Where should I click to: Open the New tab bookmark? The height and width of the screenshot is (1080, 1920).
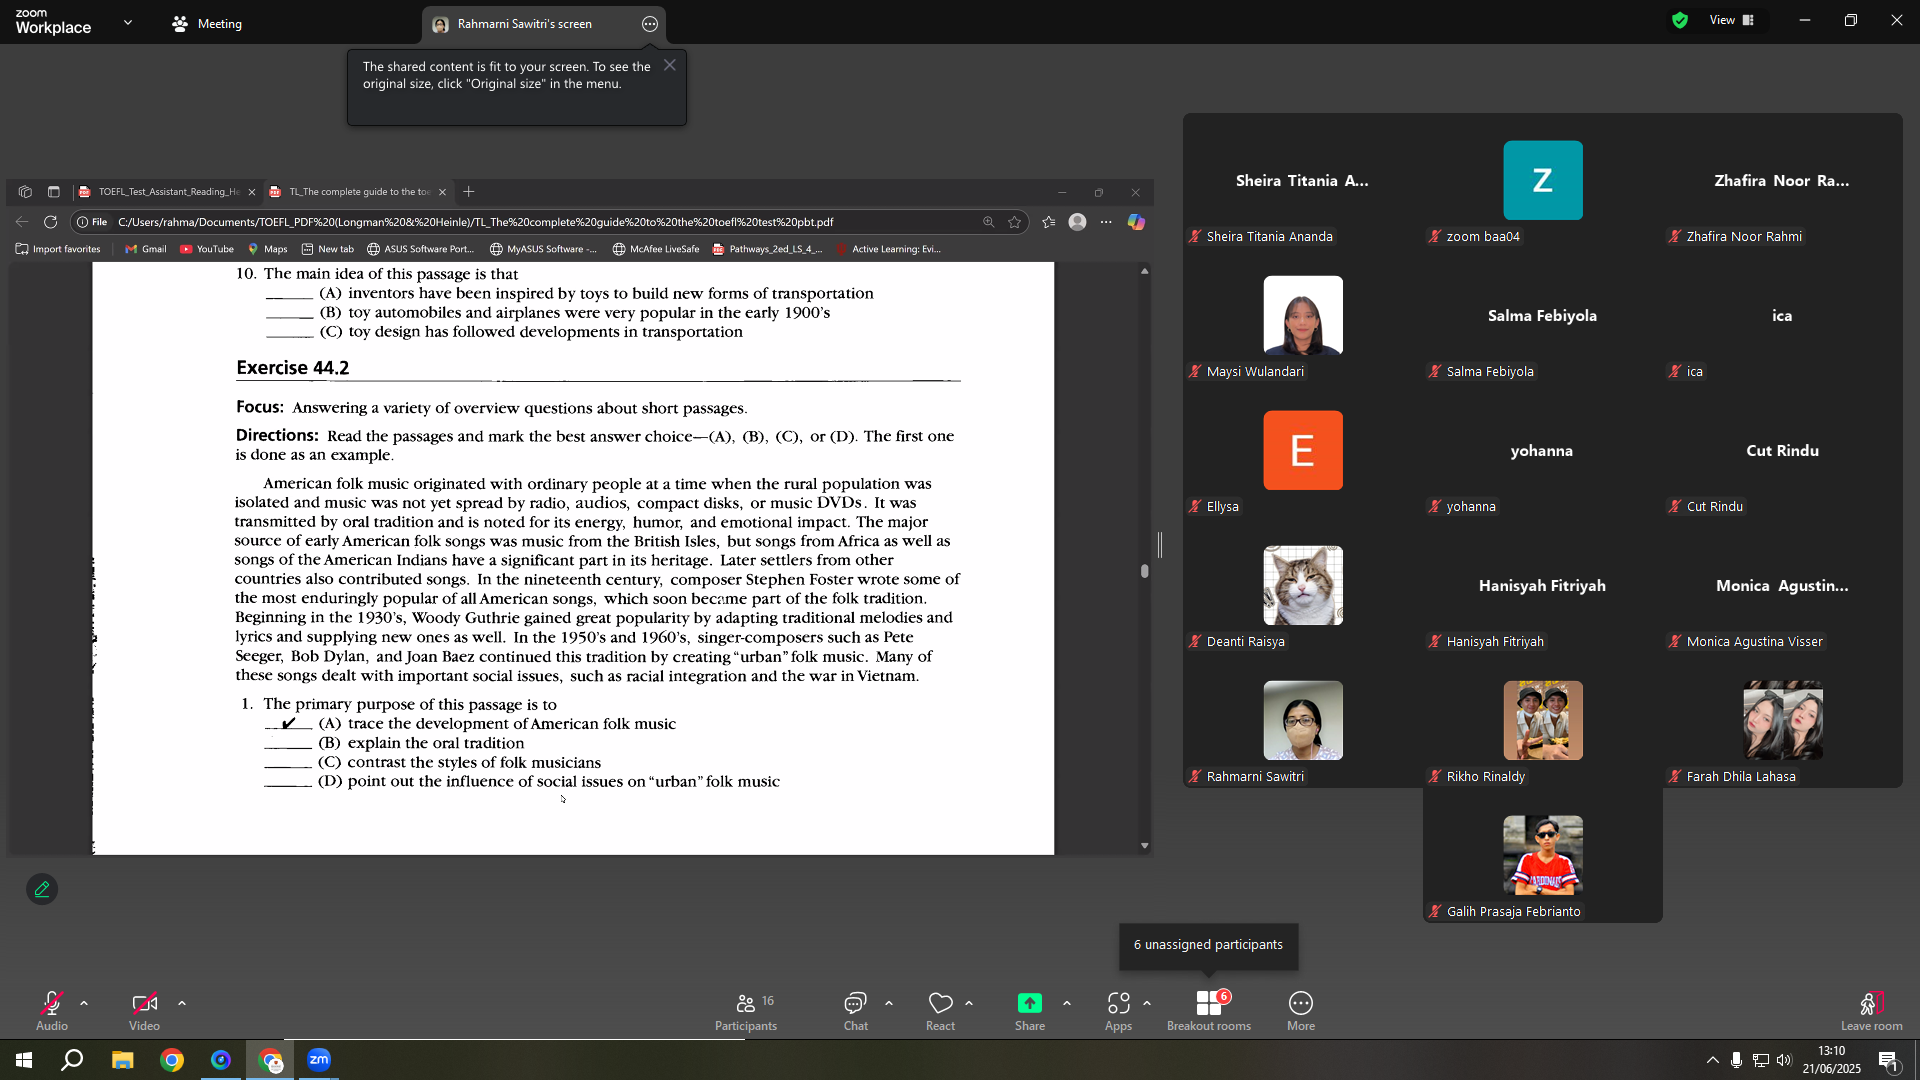pos(328,249)
